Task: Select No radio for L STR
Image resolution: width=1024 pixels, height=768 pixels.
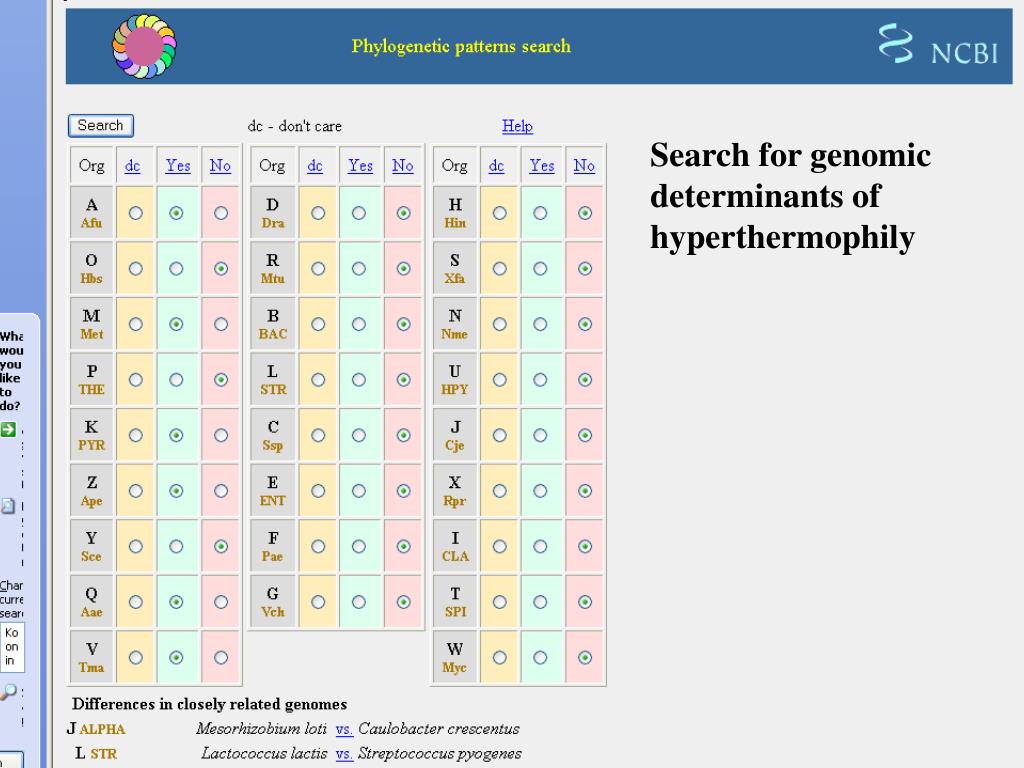Action: click(x=404, y=379)
